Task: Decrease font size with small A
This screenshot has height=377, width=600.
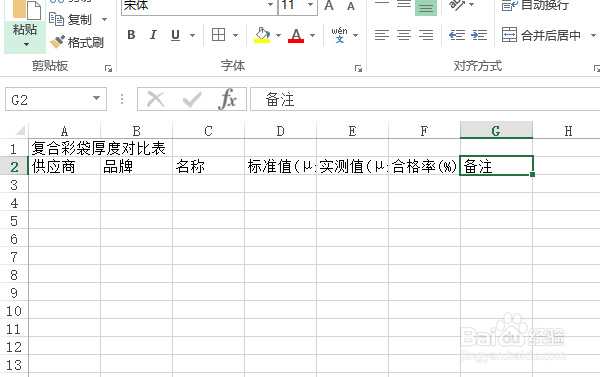Action: coord(351,6)
